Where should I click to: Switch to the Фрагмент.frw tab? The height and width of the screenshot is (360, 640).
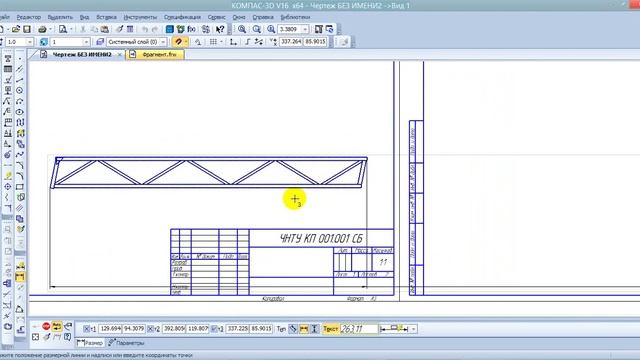point(155,54)
